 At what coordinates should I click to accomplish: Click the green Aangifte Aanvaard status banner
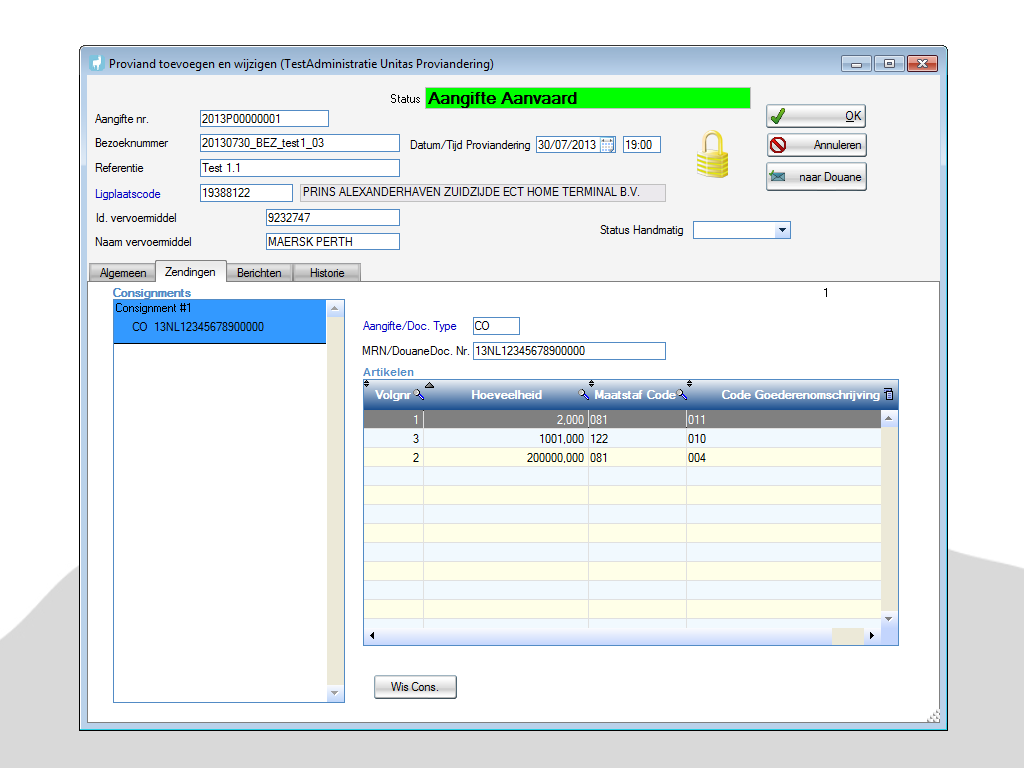(588, 98)
